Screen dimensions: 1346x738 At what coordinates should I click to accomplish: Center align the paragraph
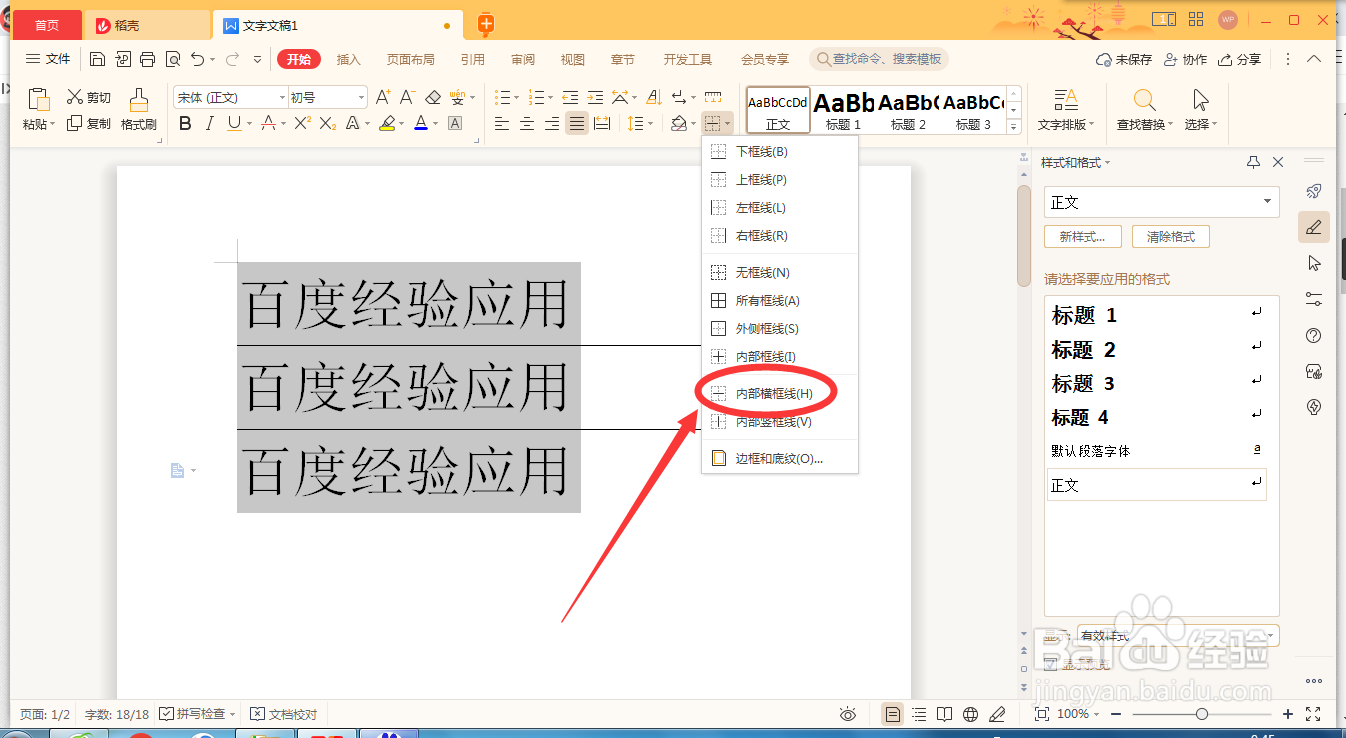click(527, 124)
